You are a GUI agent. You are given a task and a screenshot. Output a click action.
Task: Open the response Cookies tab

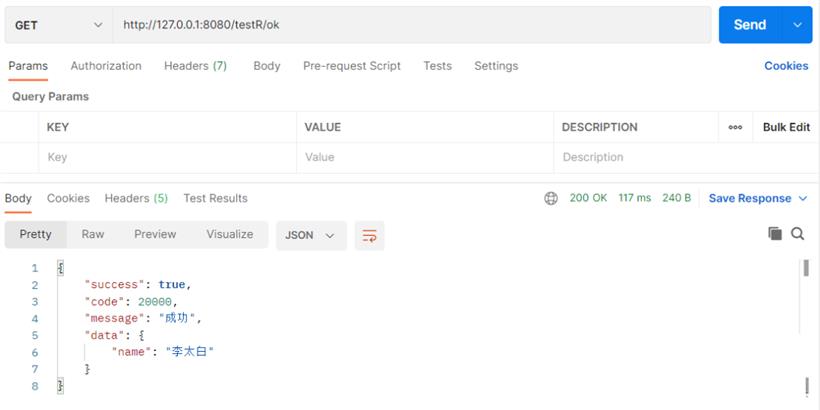click(x=69, y=198)
